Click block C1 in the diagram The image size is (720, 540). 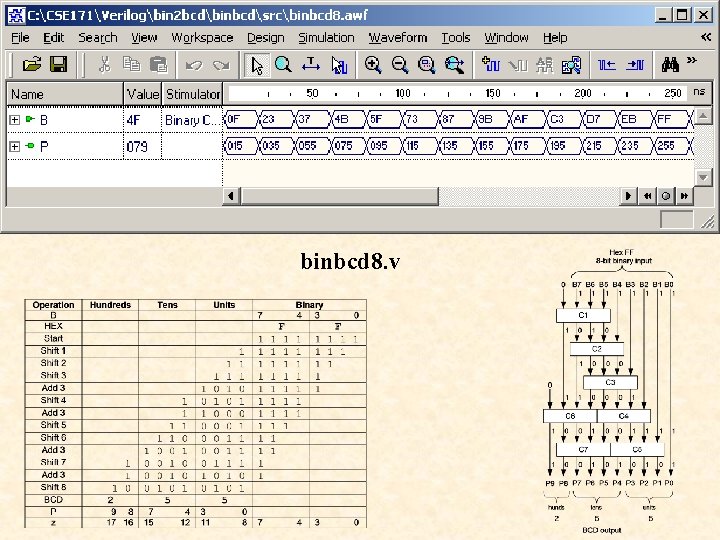coord(583,315)
